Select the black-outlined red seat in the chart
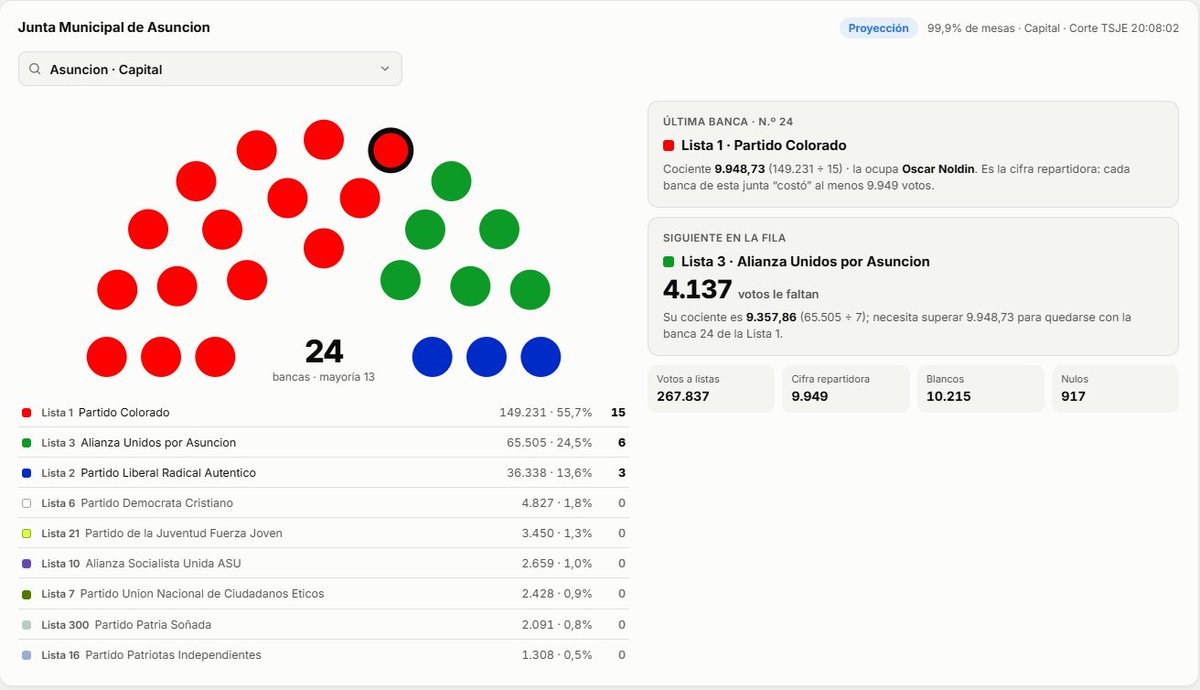This screenshot has width=1200, height=690. [391, 151]
